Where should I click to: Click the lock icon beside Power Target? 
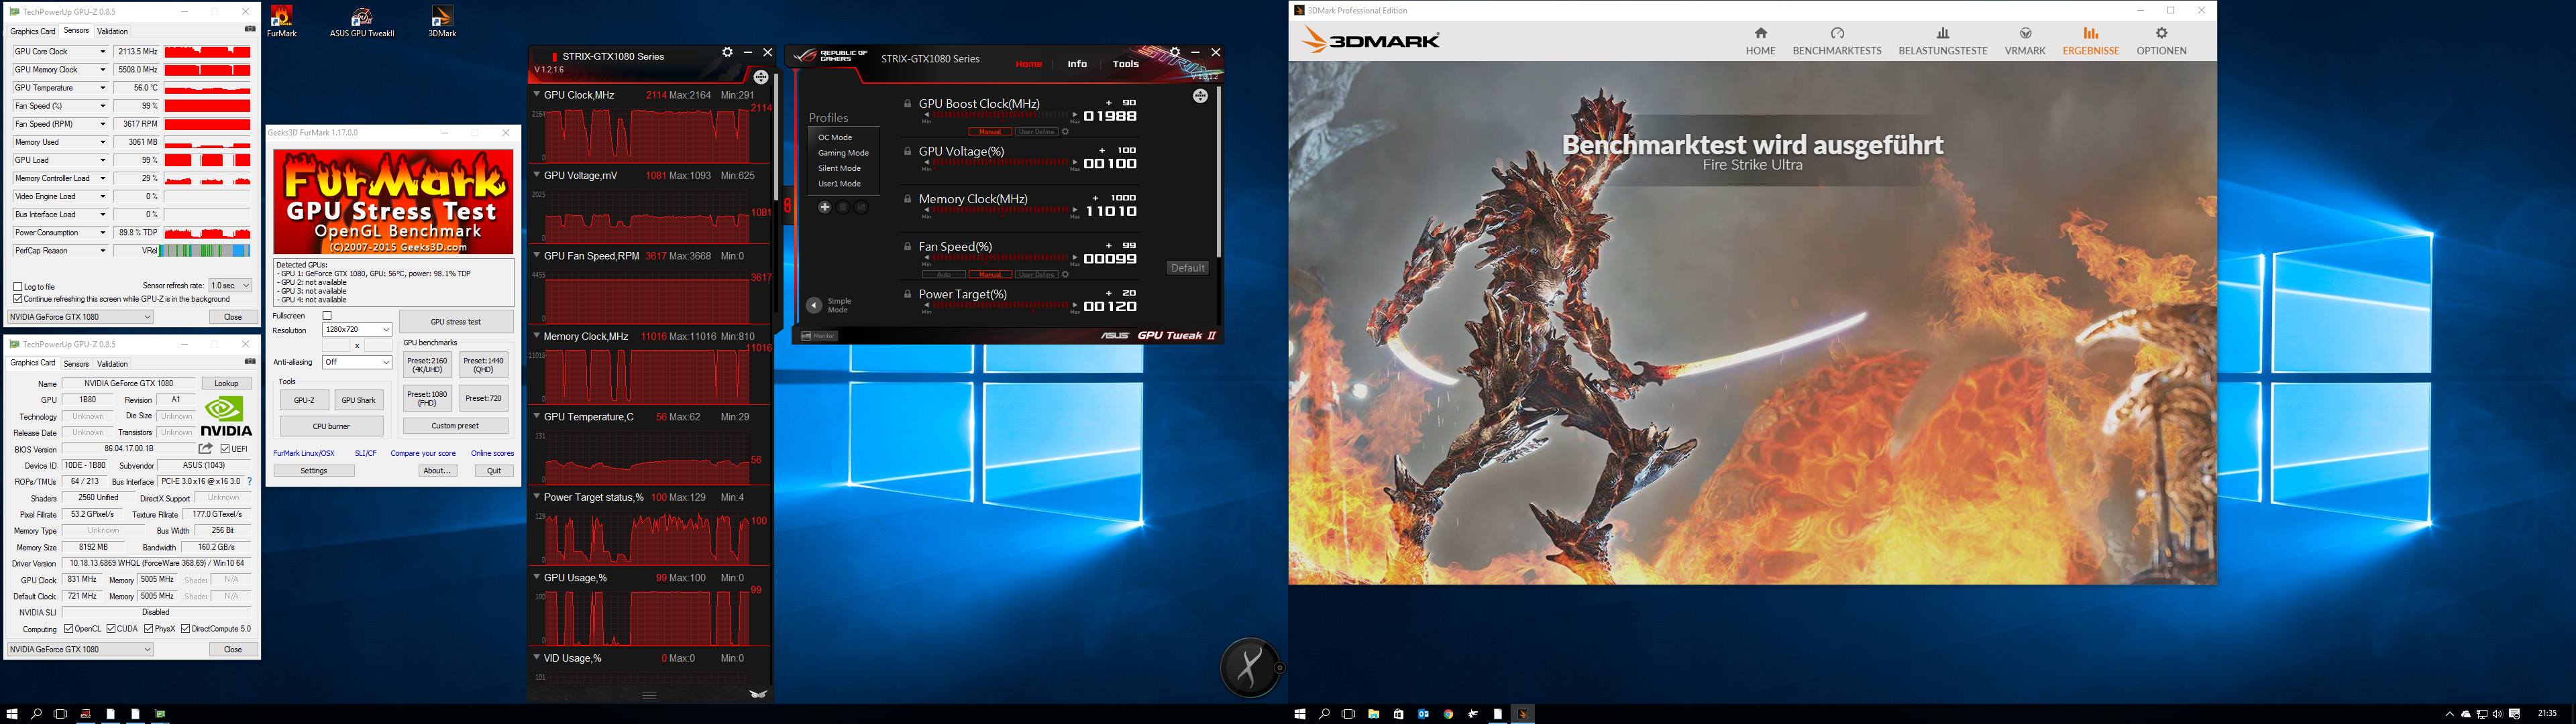pos(907,295)
